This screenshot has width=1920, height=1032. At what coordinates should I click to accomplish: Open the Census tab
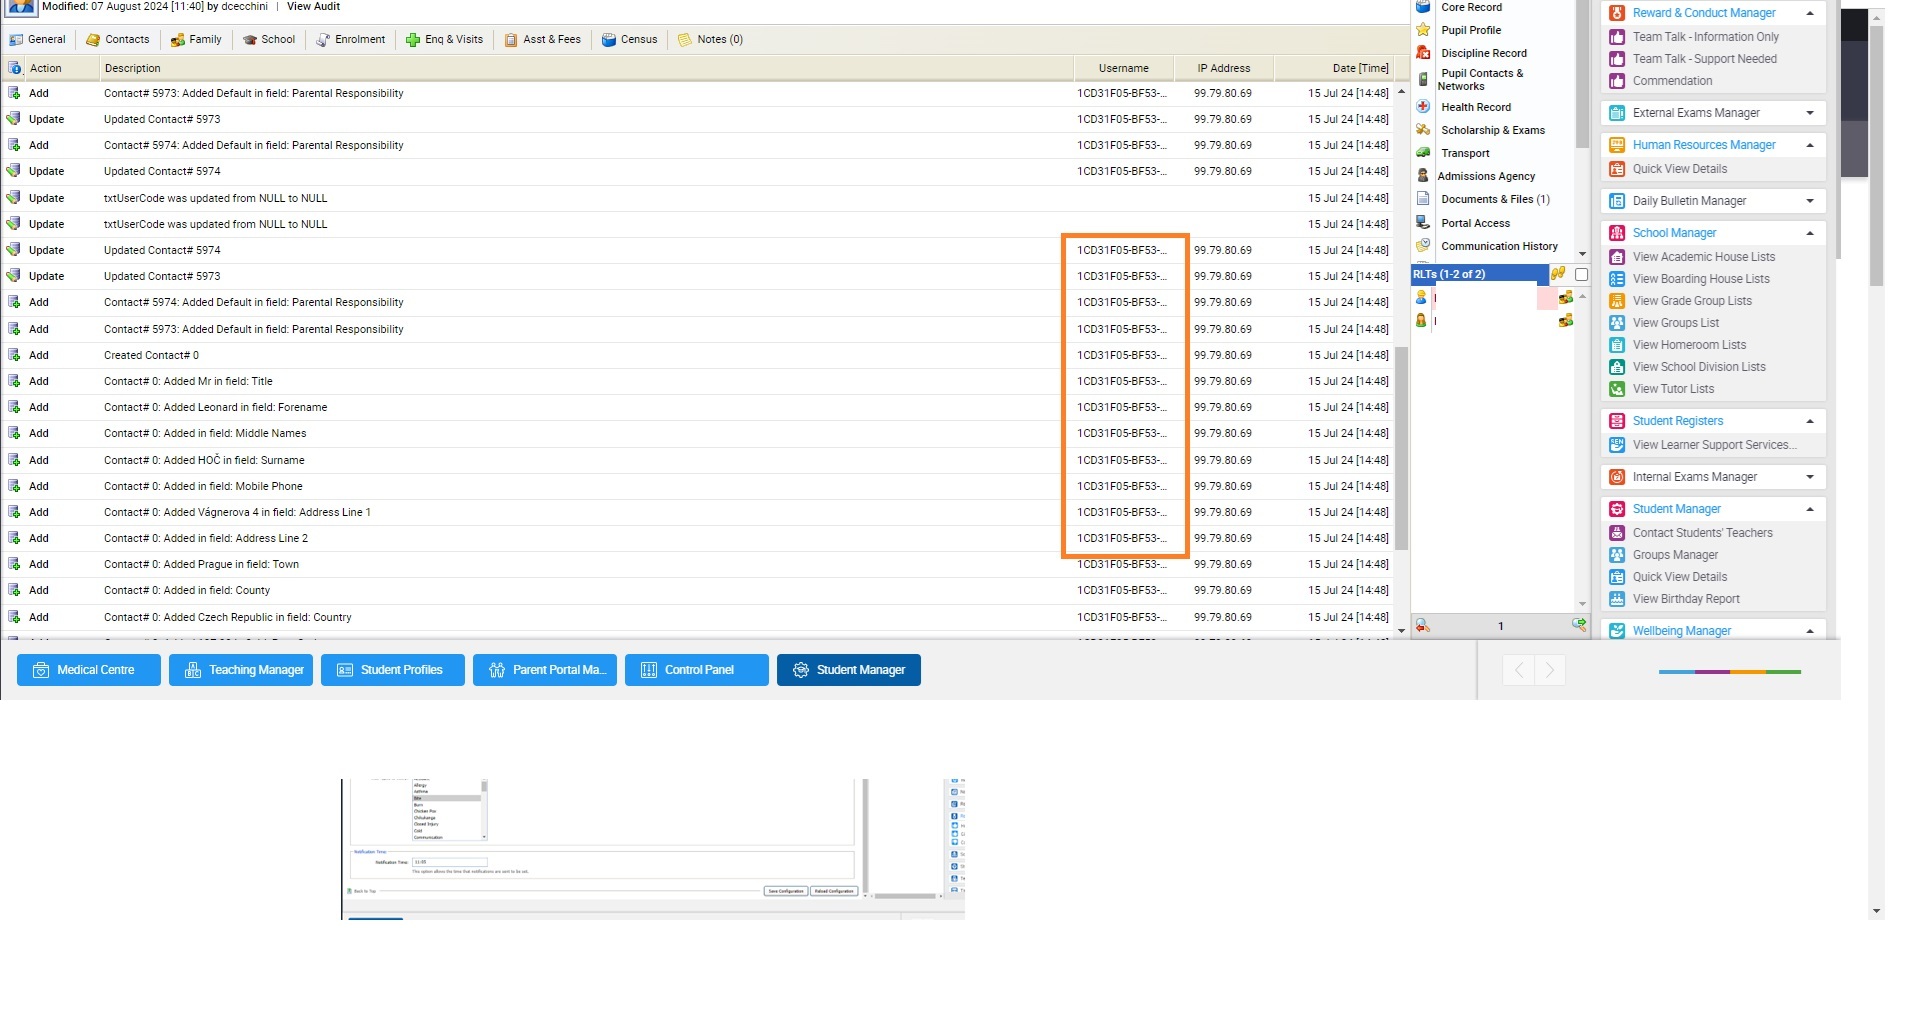(629, 40)
